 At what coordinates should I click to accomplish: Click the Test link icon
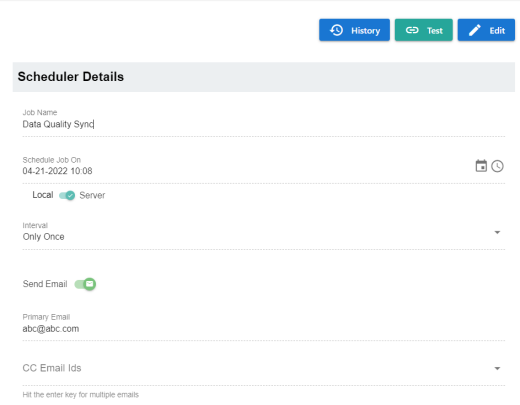412,30
